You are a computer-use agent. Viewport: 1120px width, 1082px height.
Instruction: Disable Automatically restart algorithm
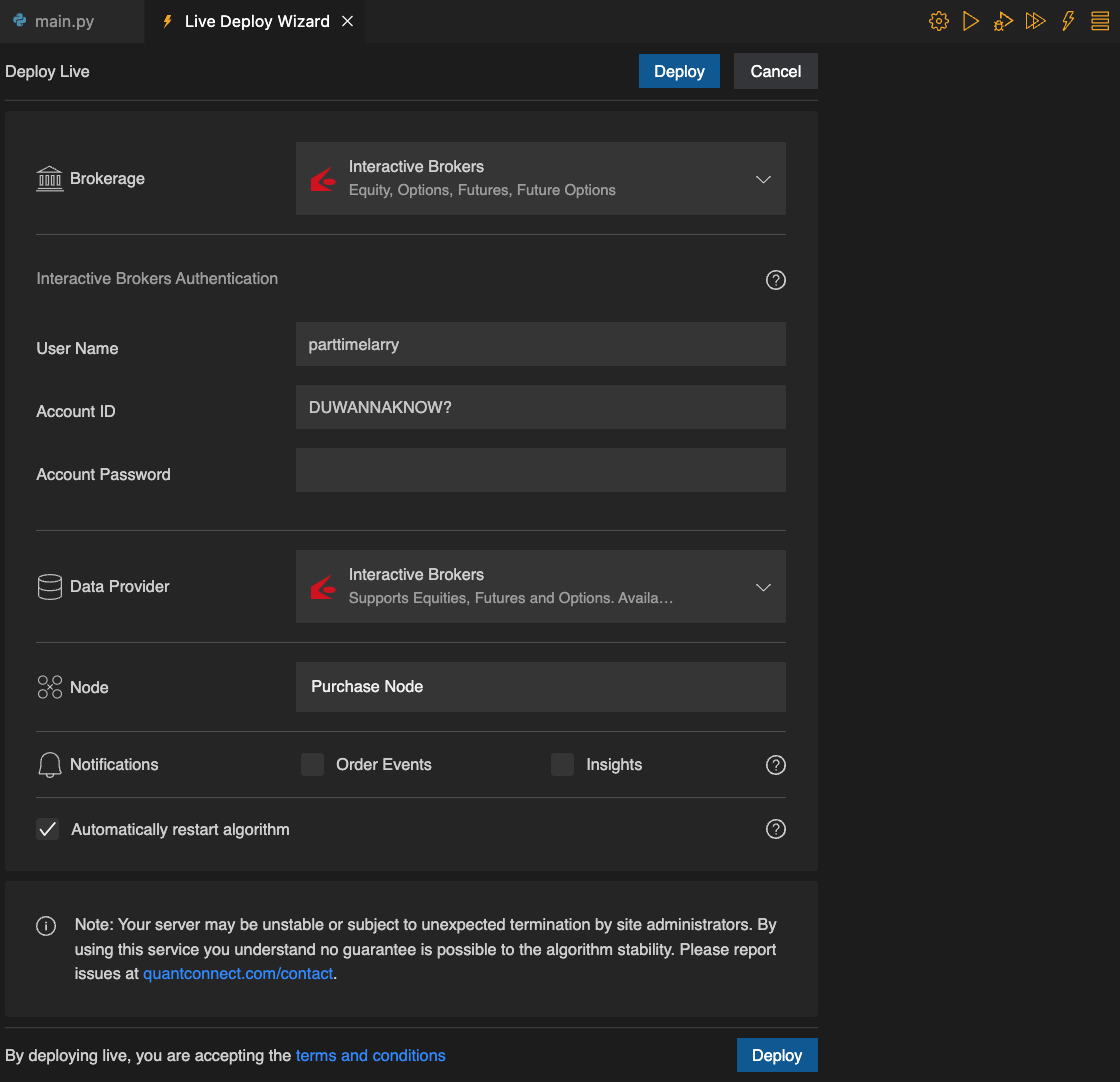[x=47, y=829]
